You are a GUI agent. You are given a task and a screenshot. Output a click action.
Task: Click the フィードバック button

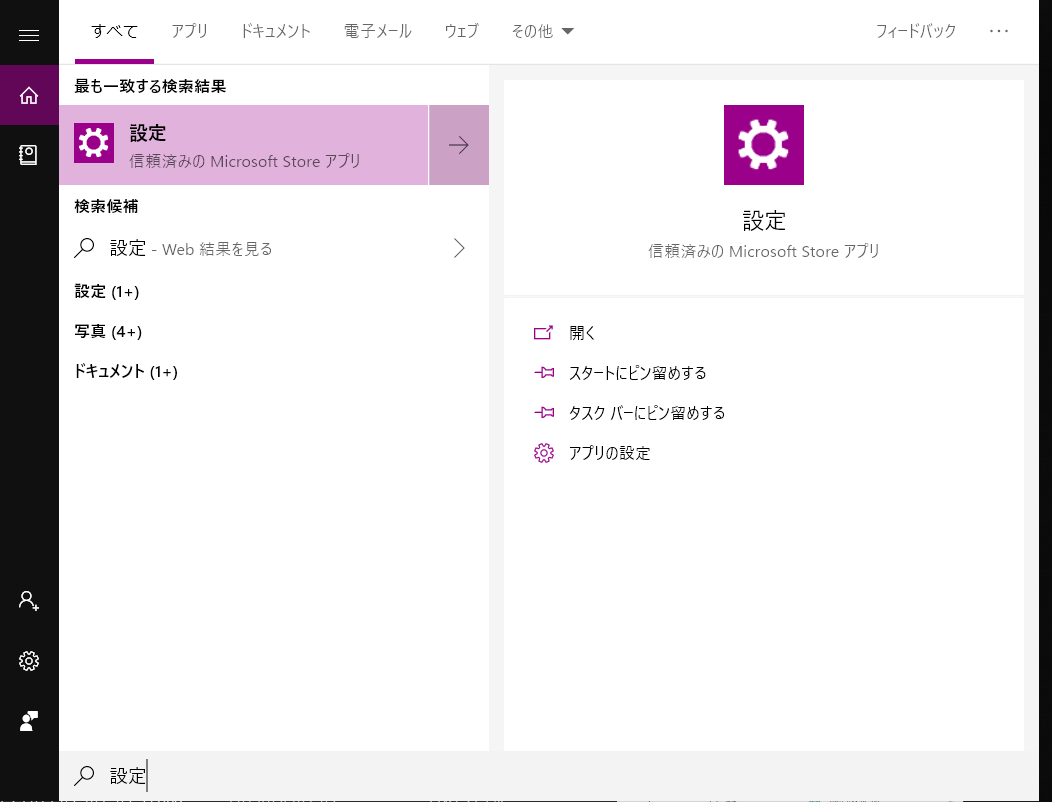coord(916,31)
